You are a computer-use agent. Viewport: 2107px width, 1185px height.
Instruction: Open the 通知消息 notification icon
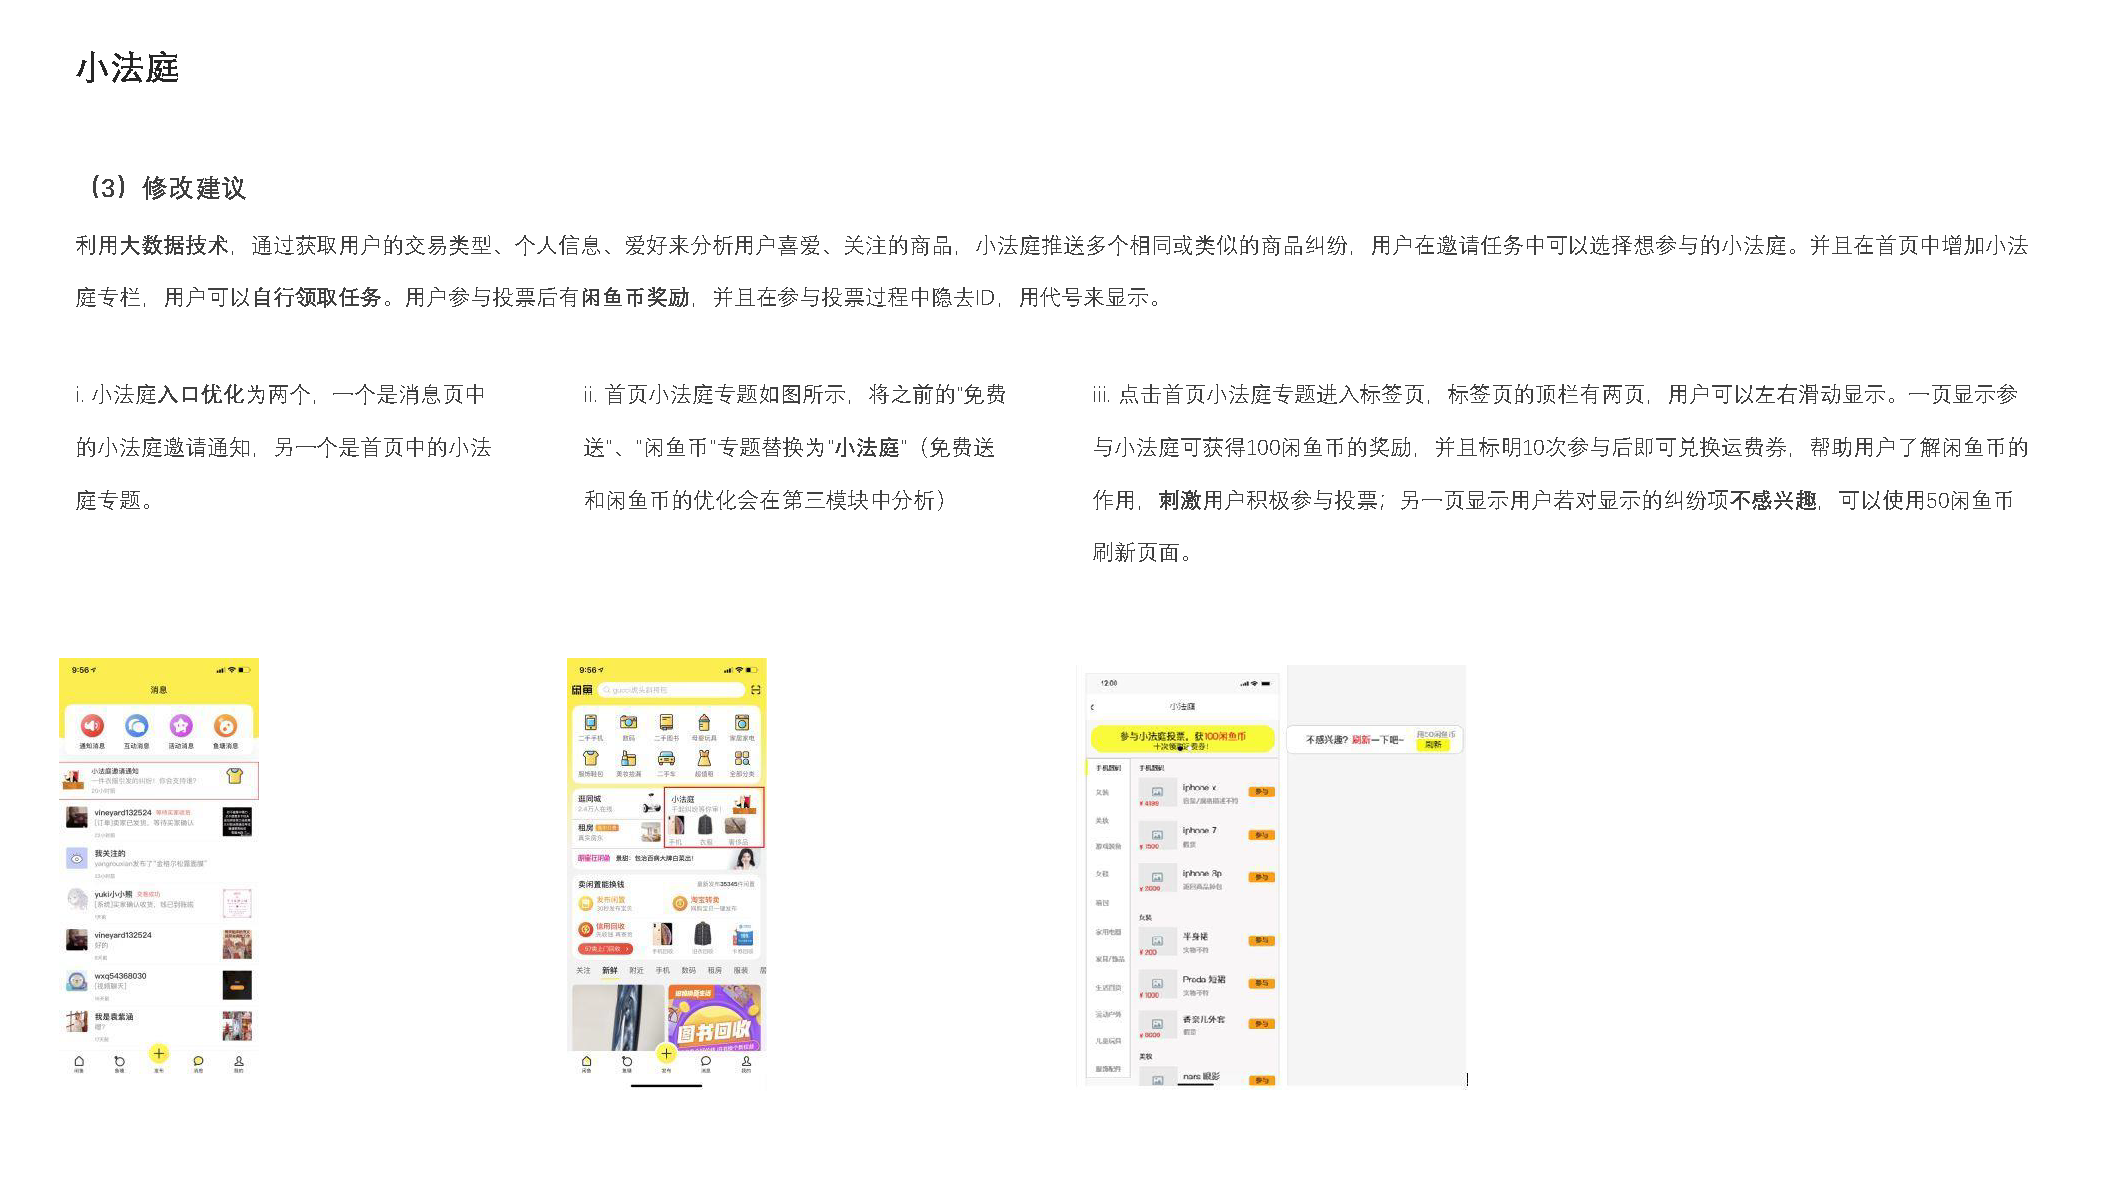pos(93,726)
